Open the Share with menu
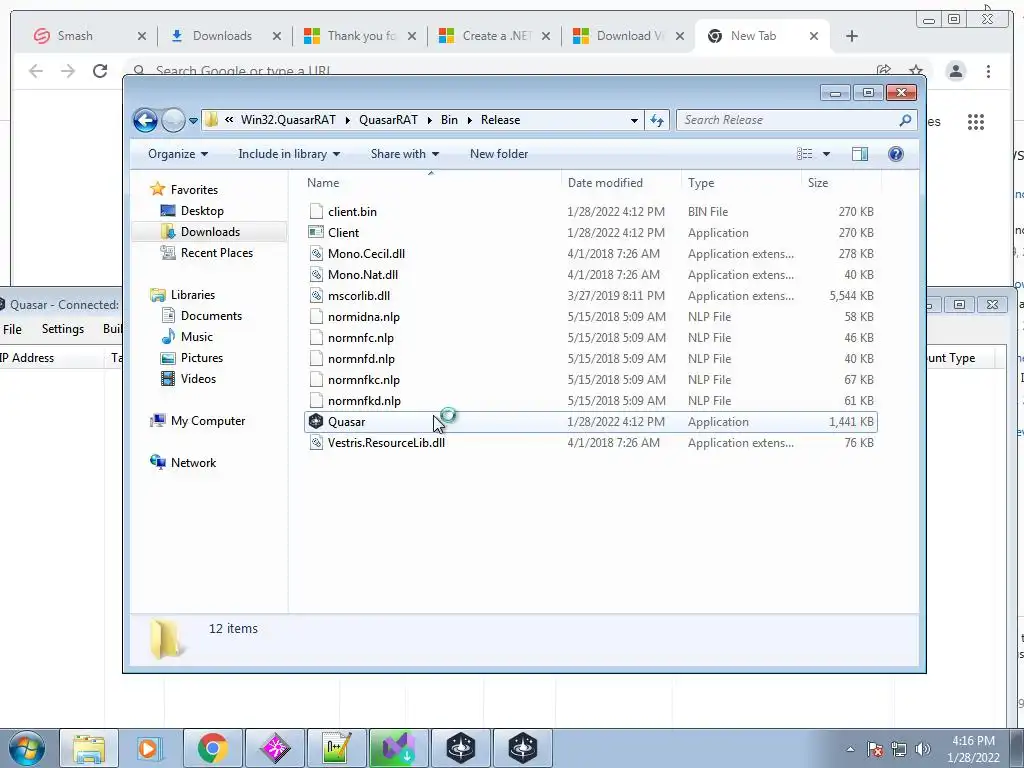 pos(404,154)
